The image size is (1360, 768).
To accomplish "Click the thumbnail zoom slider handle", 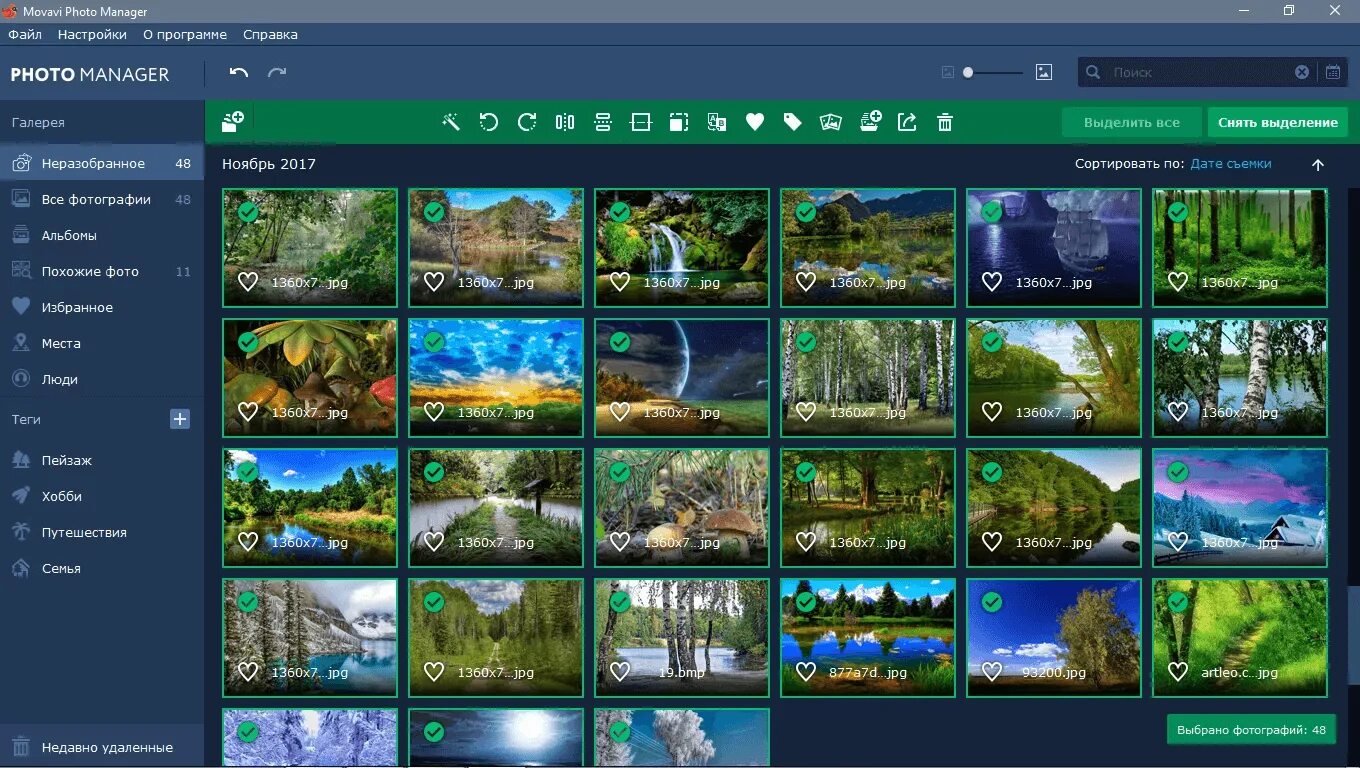I will [968, 72].
